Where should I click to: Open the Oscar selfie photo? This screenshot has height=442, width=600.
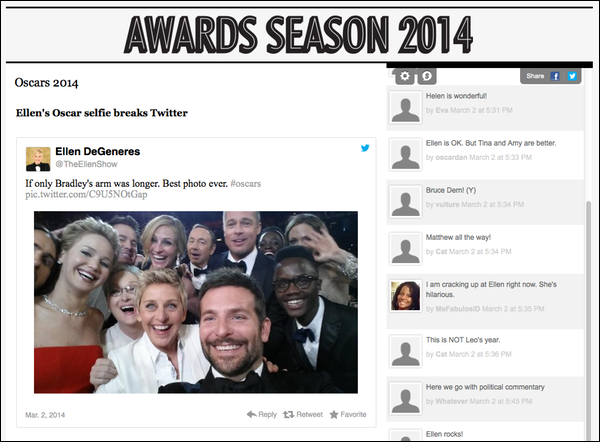click(x=196, y=302)
